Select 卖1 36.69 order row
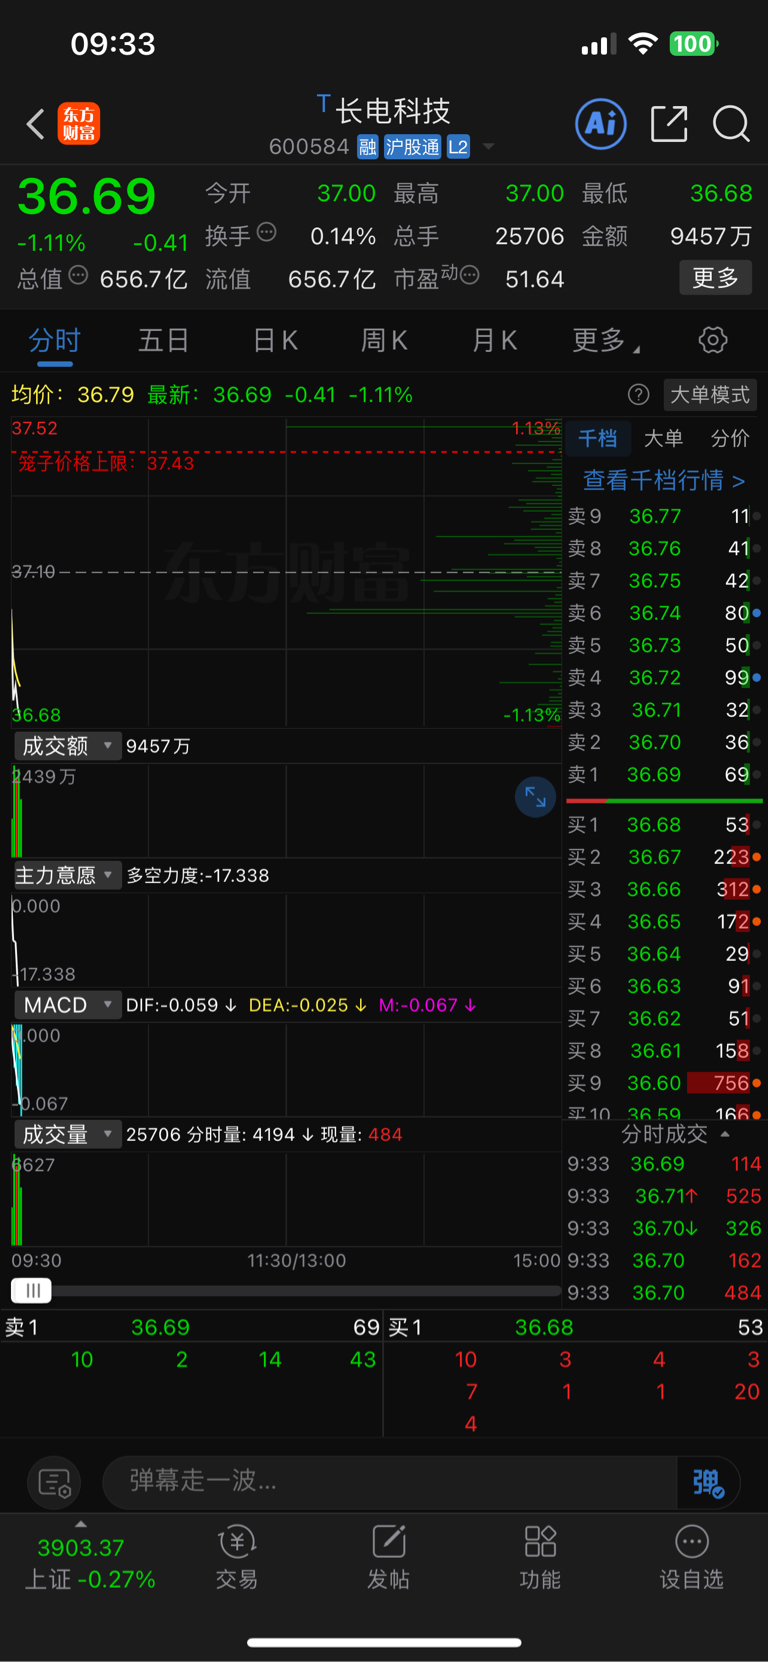Image resolution: width=768 pixels, height=1662 pixels. coord(664,775)
